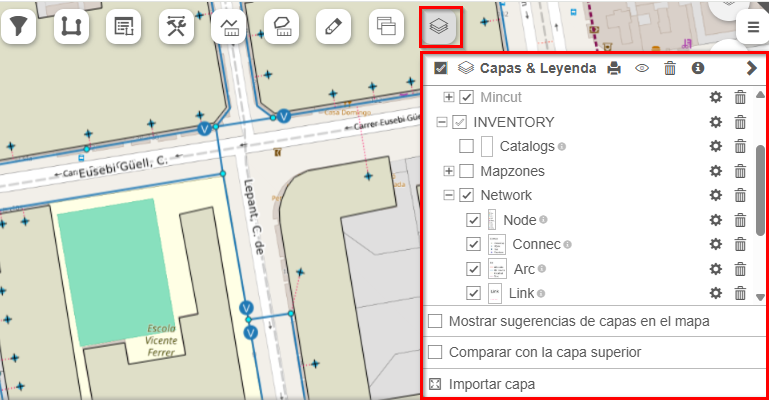The height and width of the screenshot is (400, 769).
Task: Expand the Mapzones group
Action: click(x=448, y=171)
